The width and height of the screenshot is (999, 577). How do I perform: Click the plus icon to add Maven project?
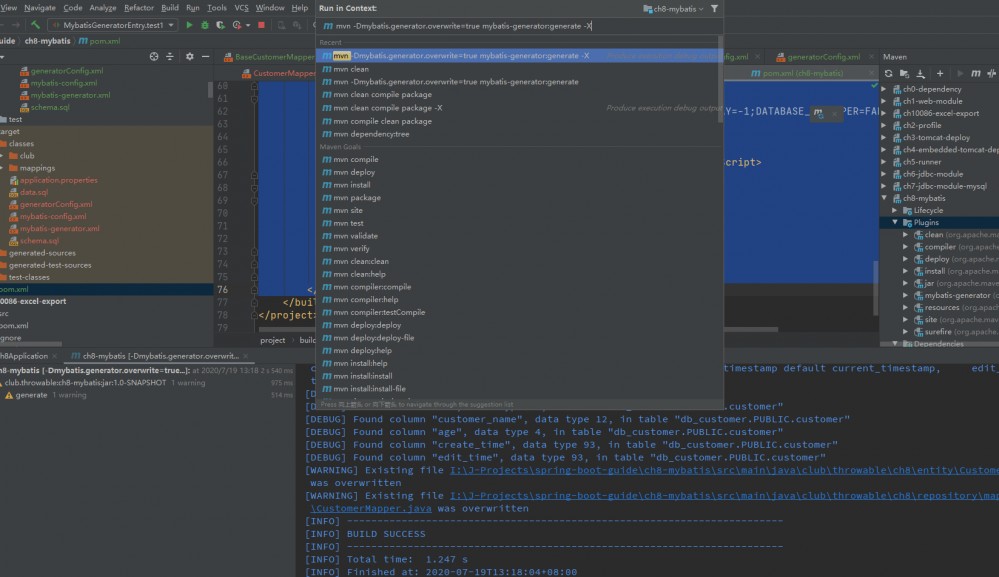(x=940, y=73)
